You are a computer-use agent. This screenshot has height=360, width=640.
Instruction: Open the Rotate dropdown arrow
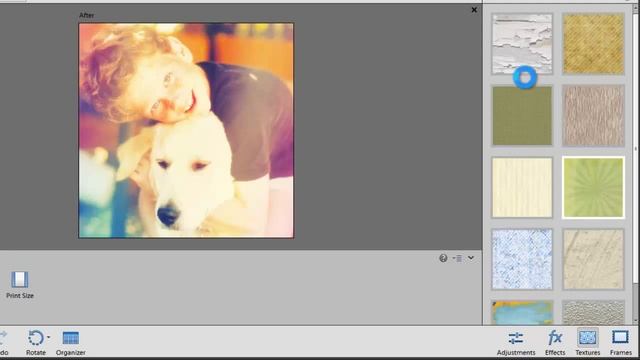[49, 337]
